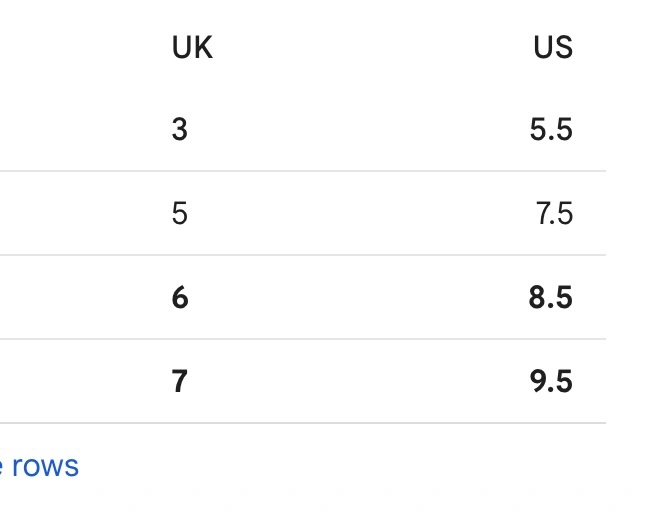Viewport: 662px width, 512px height.
Task: Click the divider line below the 7.5 row
Action: [303, 255]
